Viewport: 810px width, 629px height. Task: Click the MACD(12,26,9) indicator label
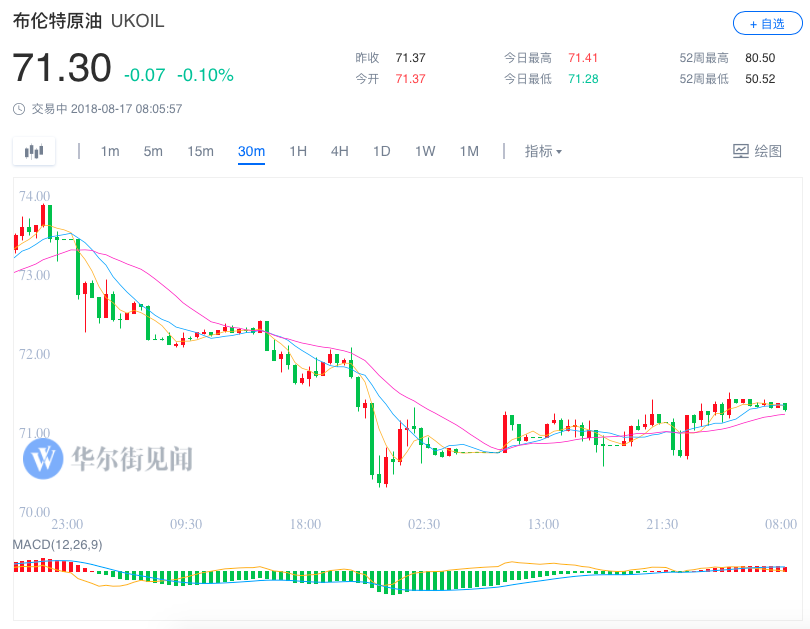click(57, 544)
